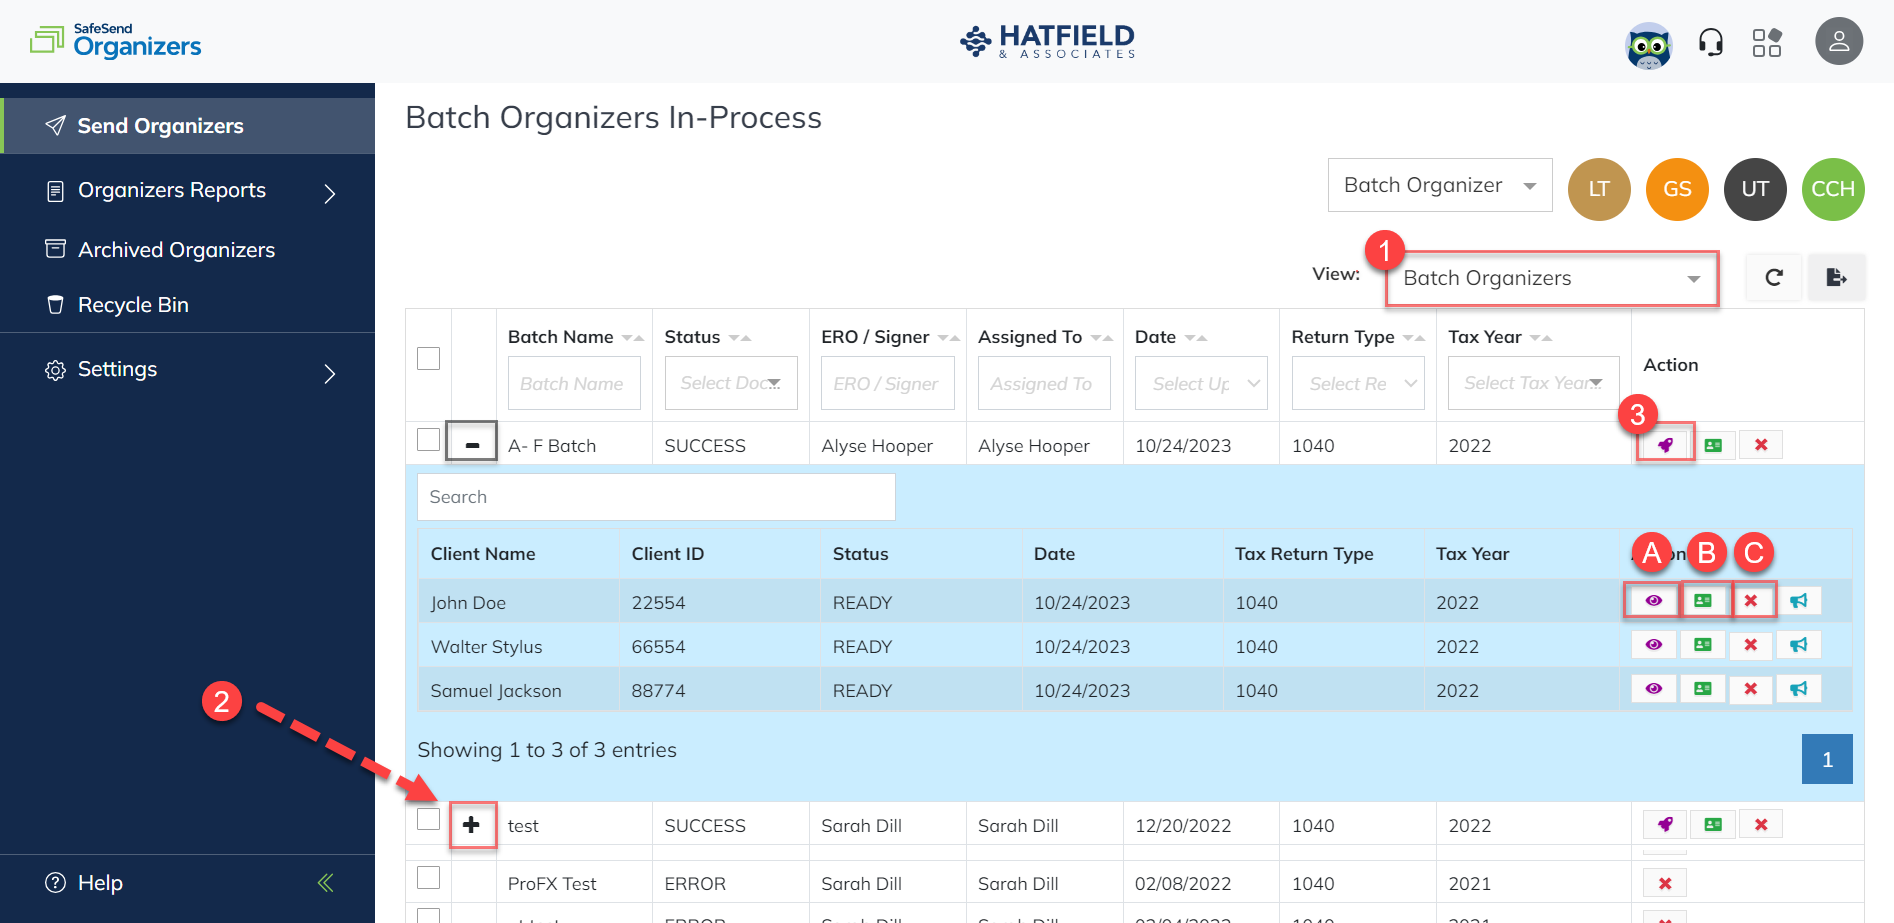The height and width of the screenshot is (923, 1894).
Task: Click the GS tax software button
Action: tap(1677, 189)
